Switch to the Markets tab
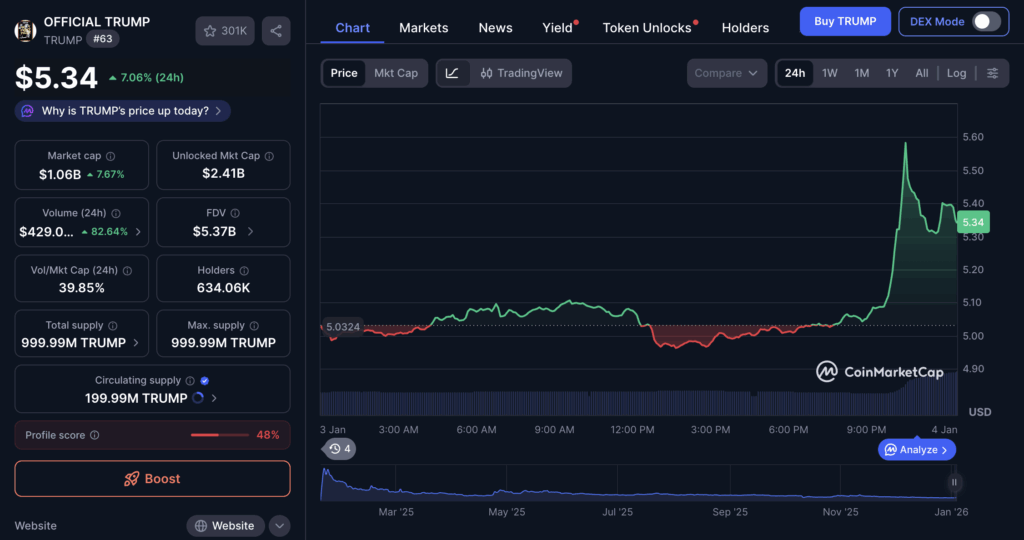Image resolution: width=1024 pixels, height=540 pixels. click(x=424, y=28)
